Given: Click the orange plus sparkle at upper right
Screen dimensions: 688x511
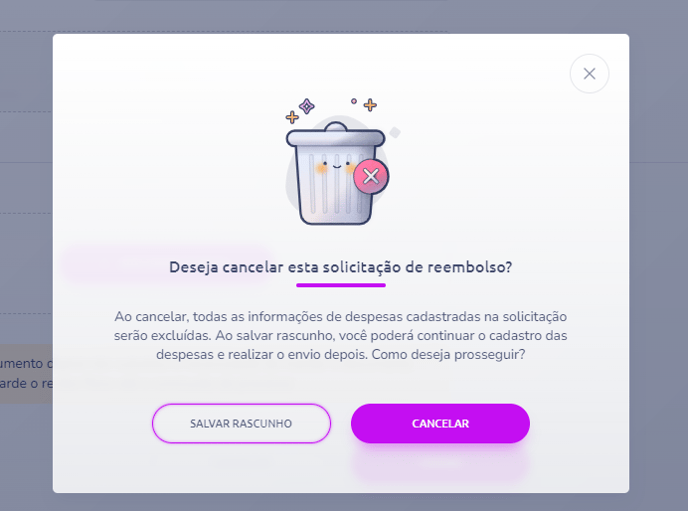Looking at the screenshot, I should tap(370, 105).
